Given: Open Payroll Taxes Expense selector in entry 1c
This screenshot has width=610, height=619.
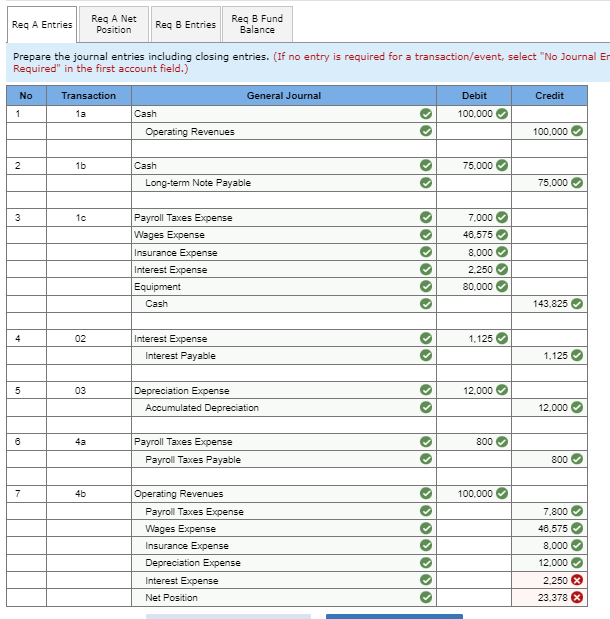Looking at the screenshot, I should coord(284,218).
